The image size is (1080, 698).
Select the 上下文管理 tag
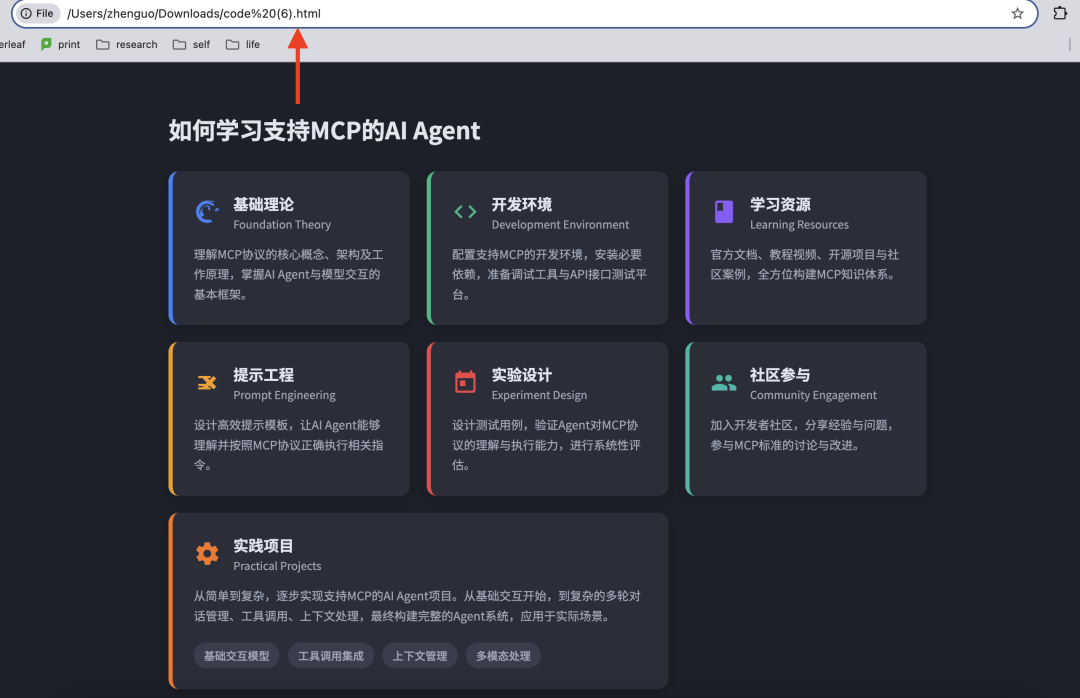[x=419, y=655]
